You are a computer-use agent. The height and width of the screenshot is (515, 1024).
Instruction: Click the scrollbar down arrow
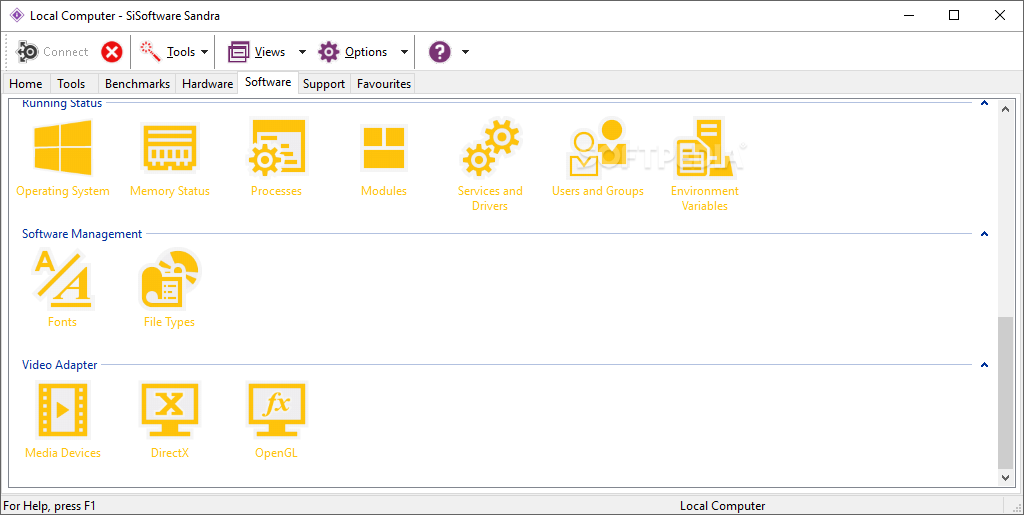click(x=1006, y=478)
